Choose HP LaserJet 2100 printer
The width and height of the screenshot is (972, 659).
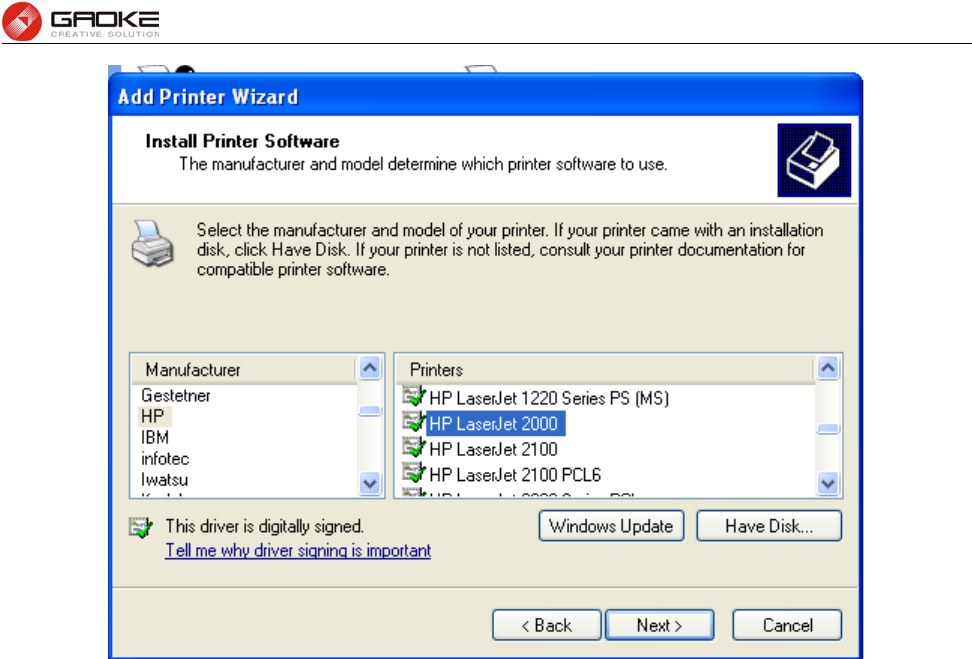[x=493, y=449]
